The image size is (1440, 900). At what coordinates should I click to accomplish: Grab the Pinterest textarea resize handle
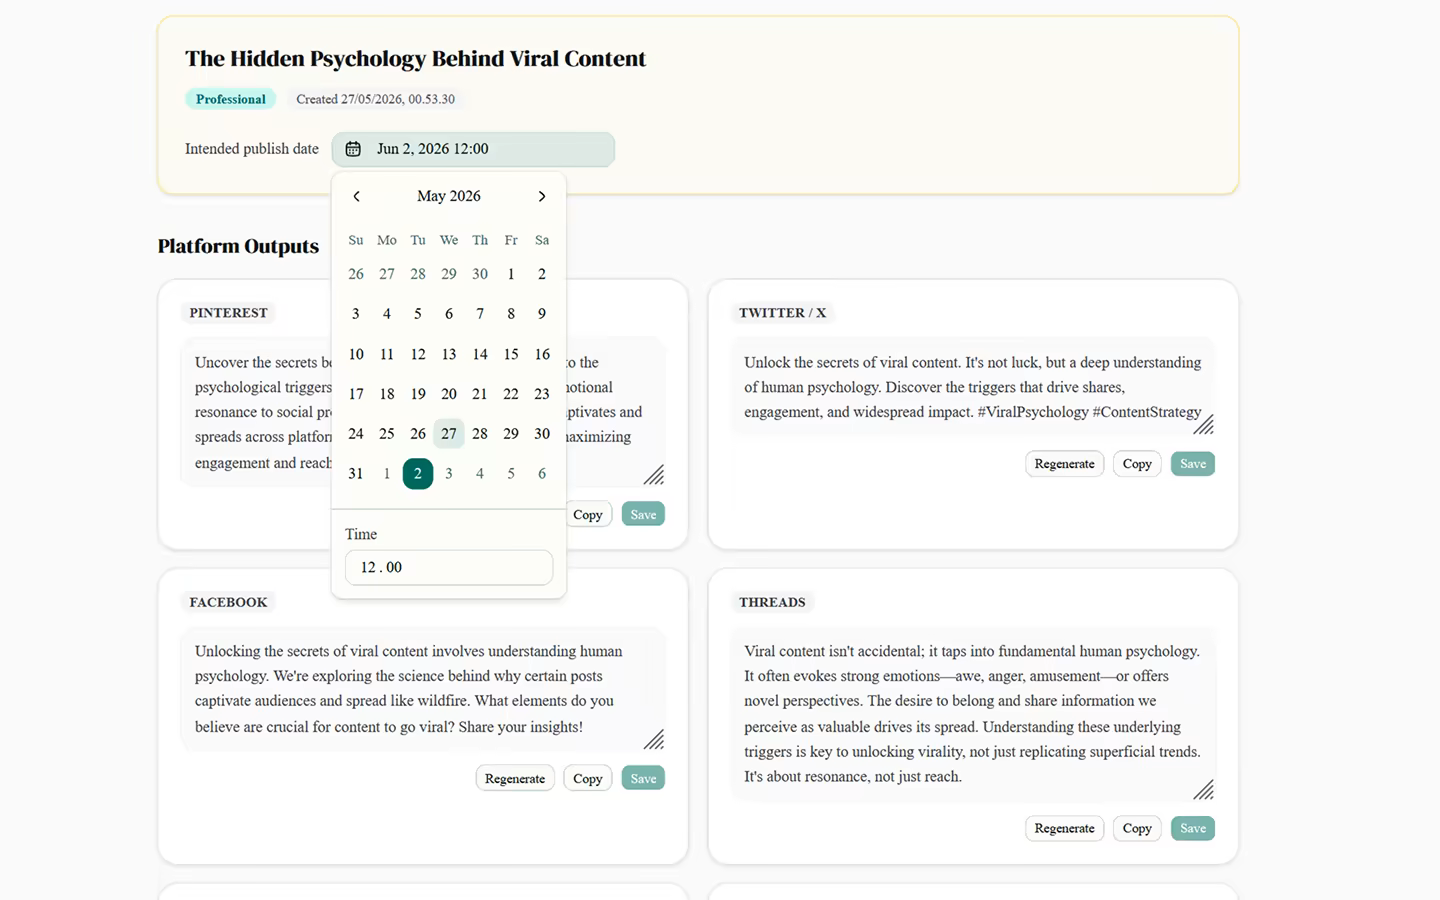tap(654, 475)
